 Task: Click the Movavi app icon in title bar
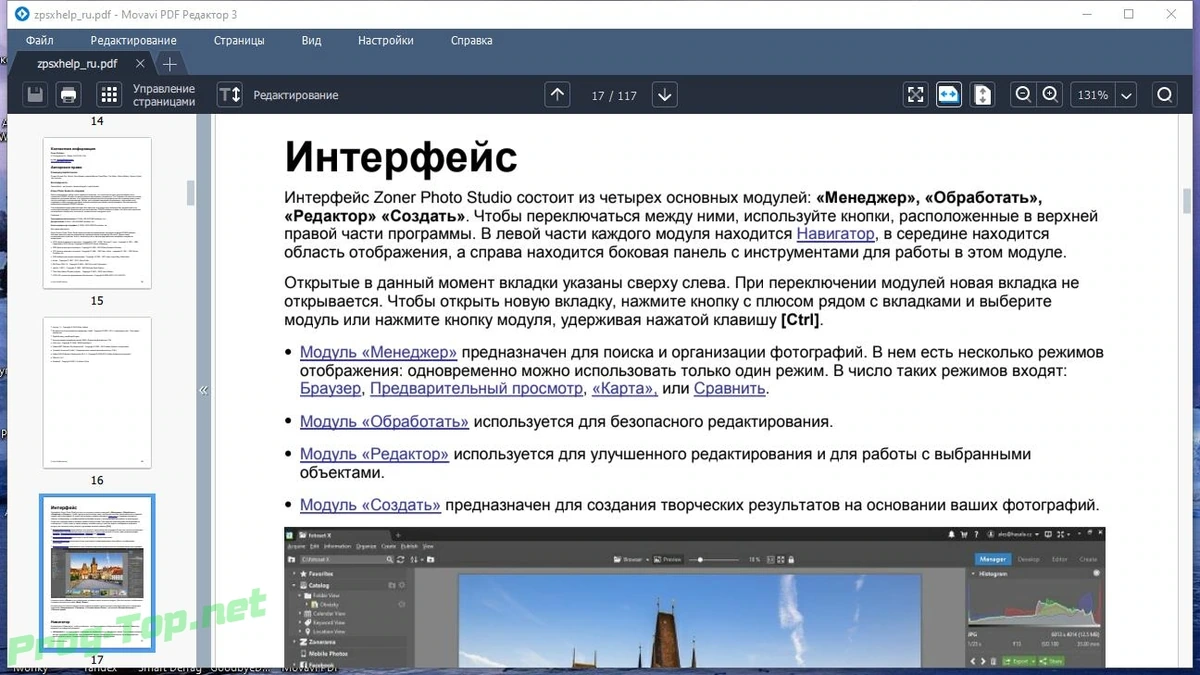[x=21, y=14]
